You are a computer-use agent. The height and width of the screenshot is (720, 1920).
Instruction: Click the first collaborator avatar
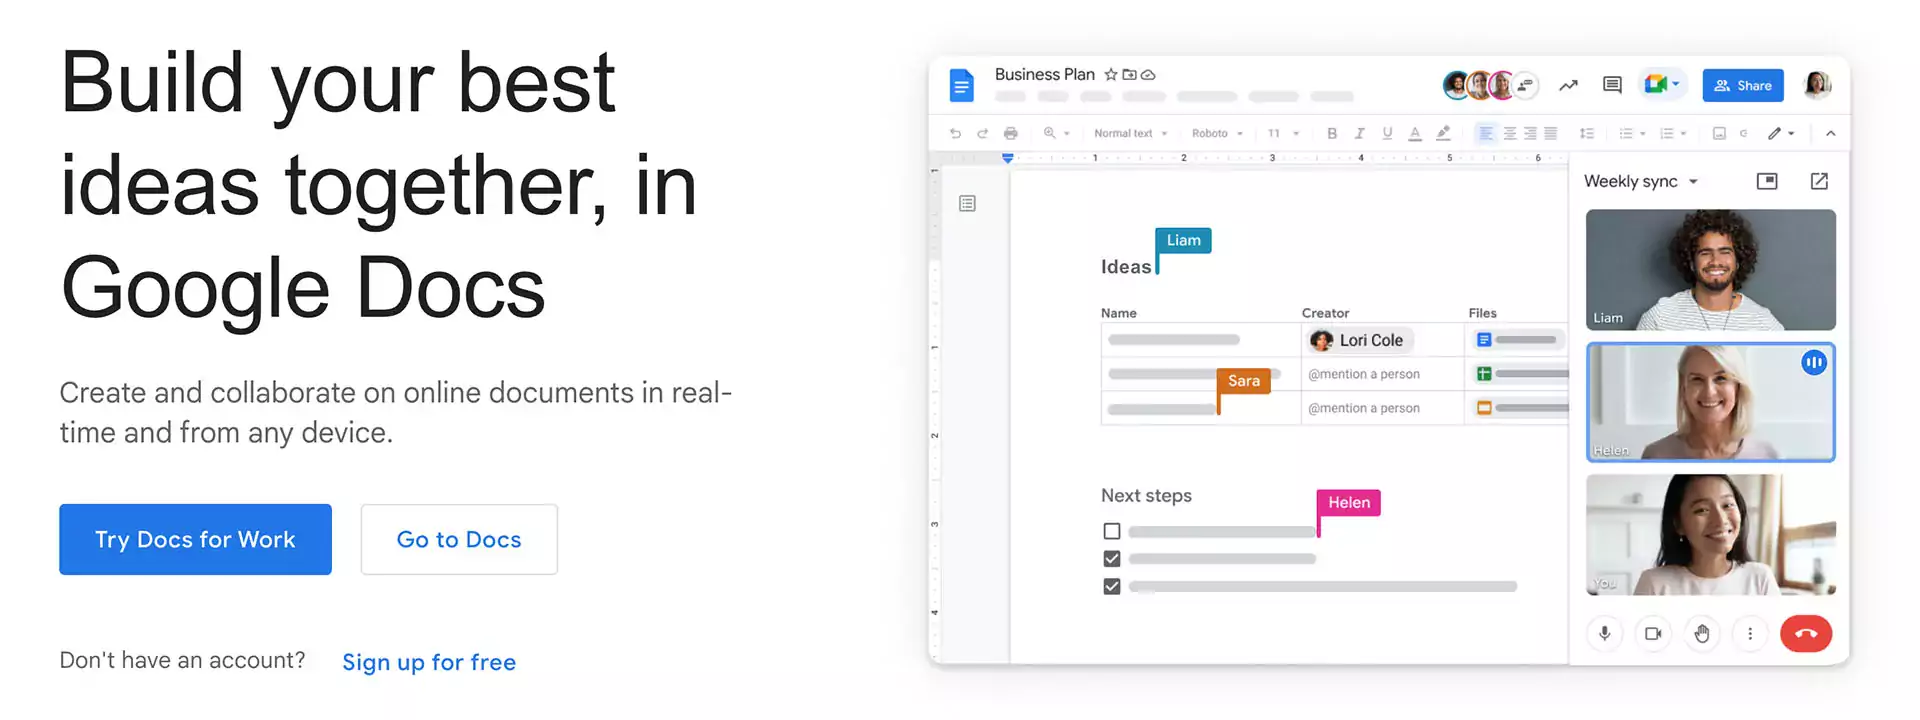pyautogui.click(x=1456, y=86)
